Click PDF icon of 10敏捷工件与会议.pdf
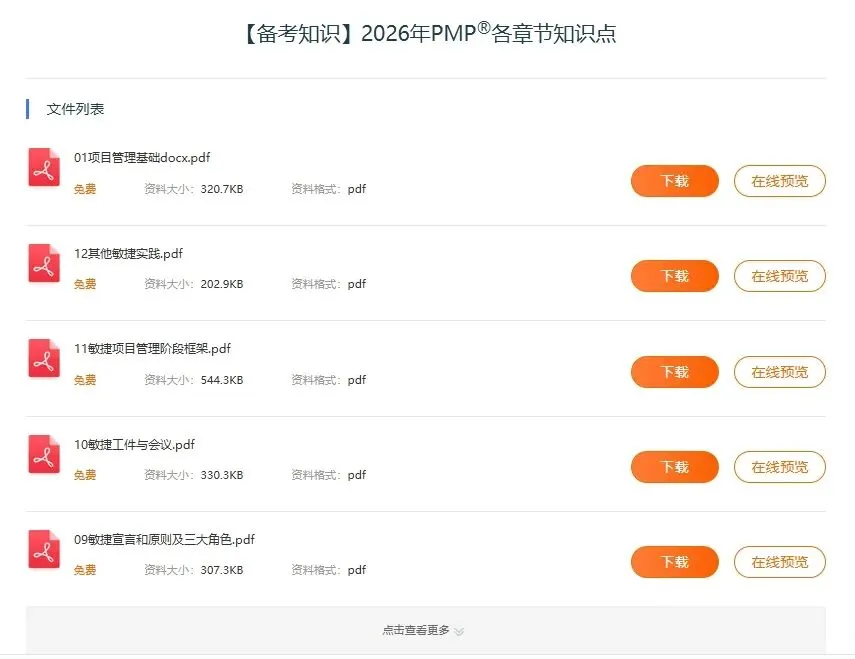Screen dimensions: 855x659 tap(44, 454)
